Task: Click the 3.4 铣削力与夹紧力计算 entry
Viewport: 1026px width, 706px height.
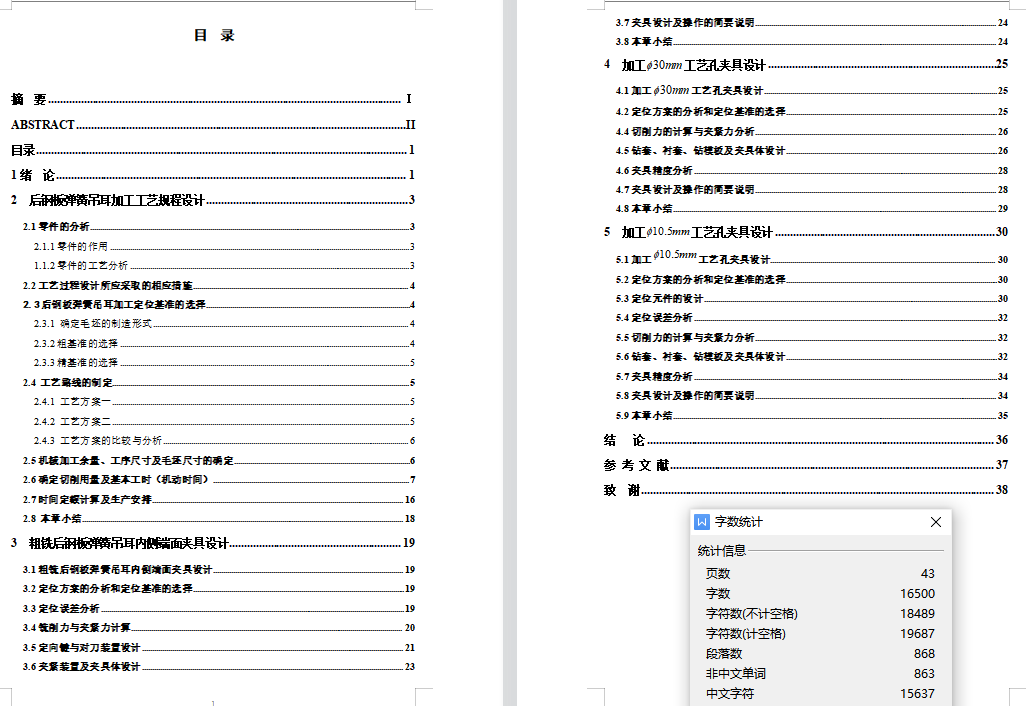Action: click(x=219, y=627)
